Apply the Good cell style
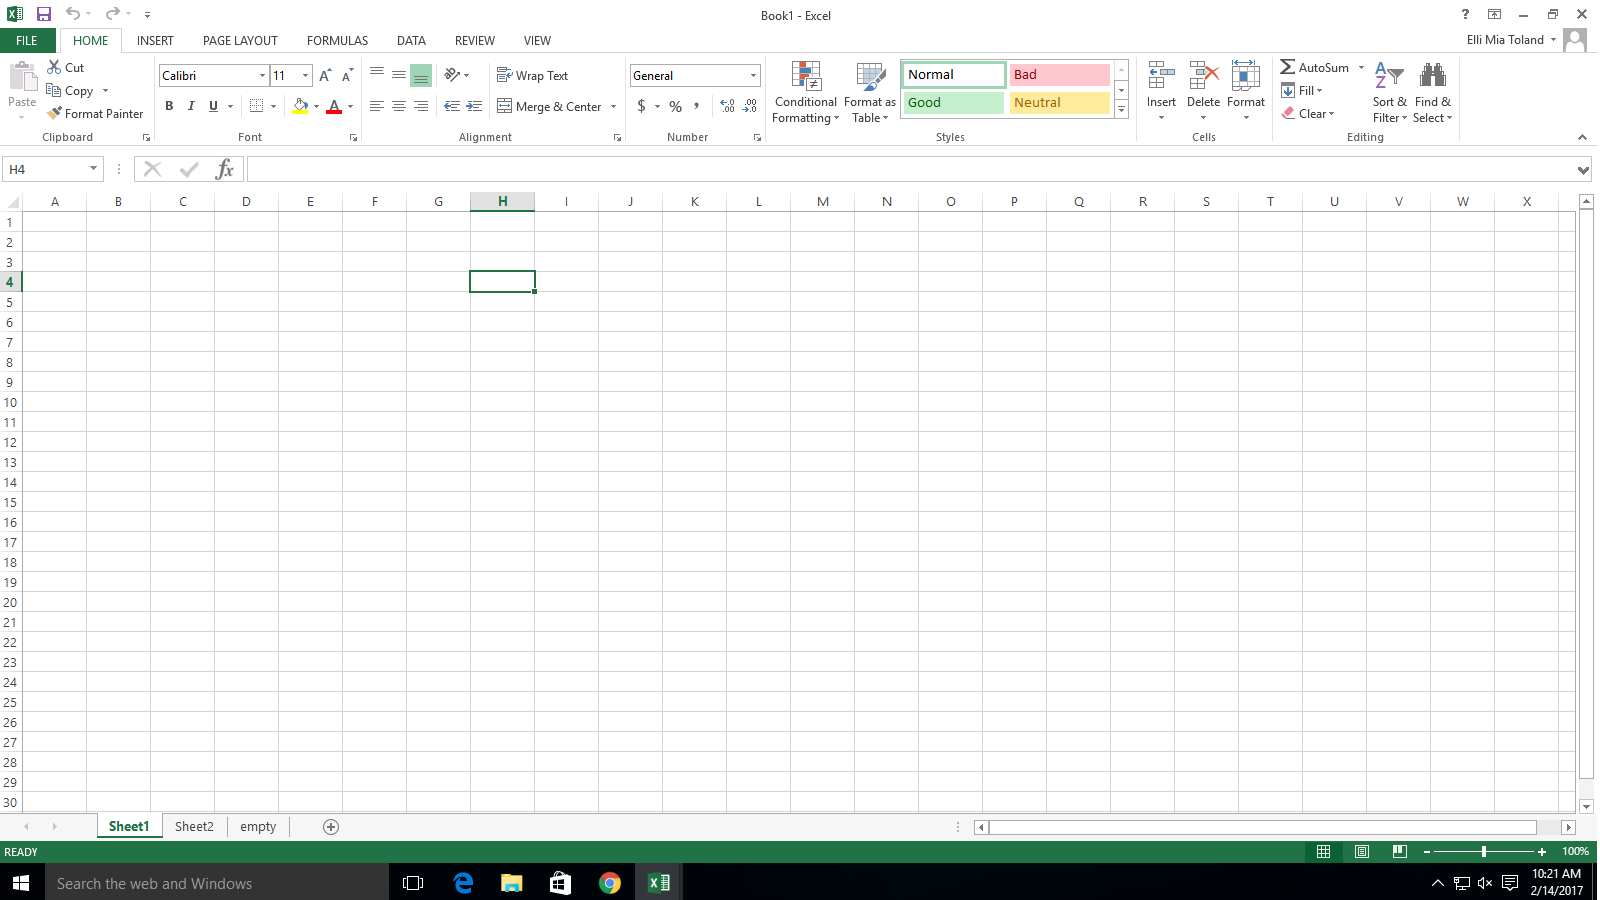 coord(954,103)
